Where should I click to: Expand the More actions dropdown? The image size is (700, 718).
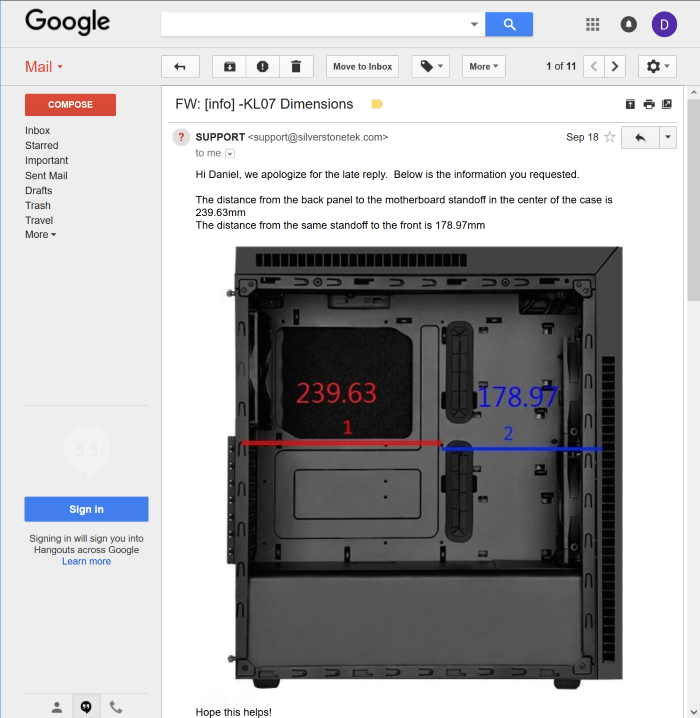pos(484,67)
